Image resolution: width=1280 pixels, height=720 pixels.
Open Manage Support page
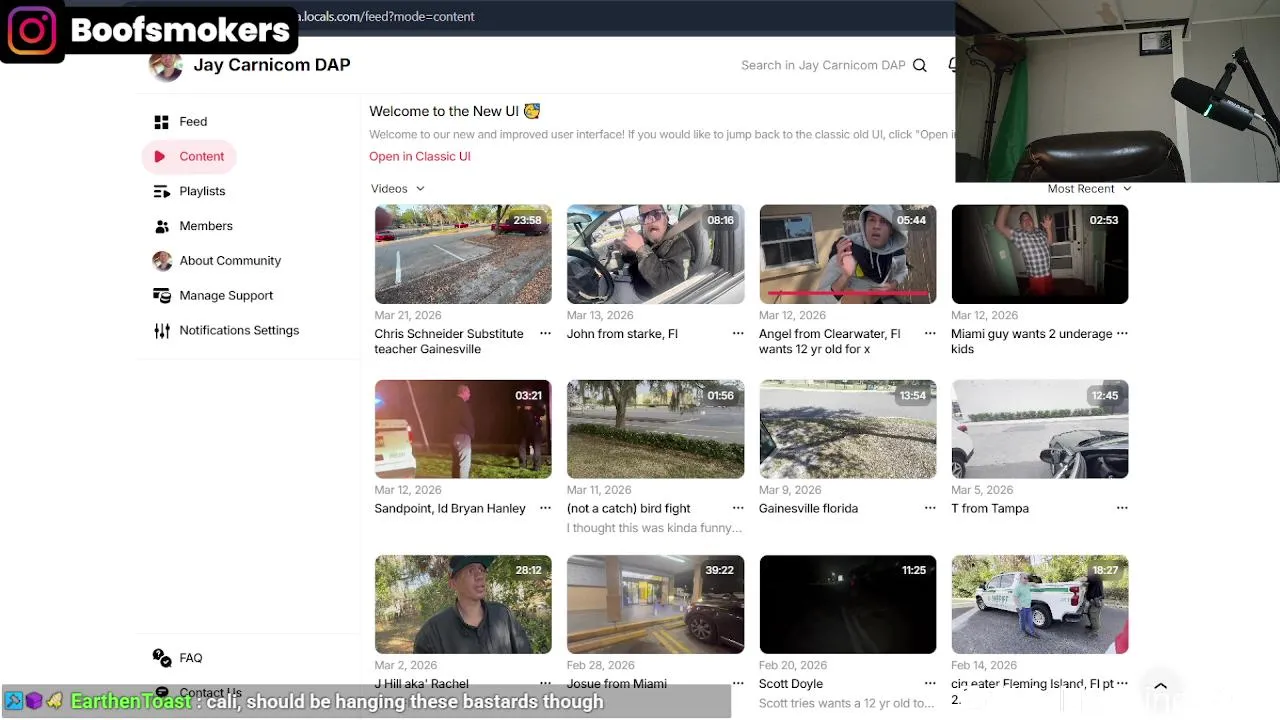coord(226,295)
